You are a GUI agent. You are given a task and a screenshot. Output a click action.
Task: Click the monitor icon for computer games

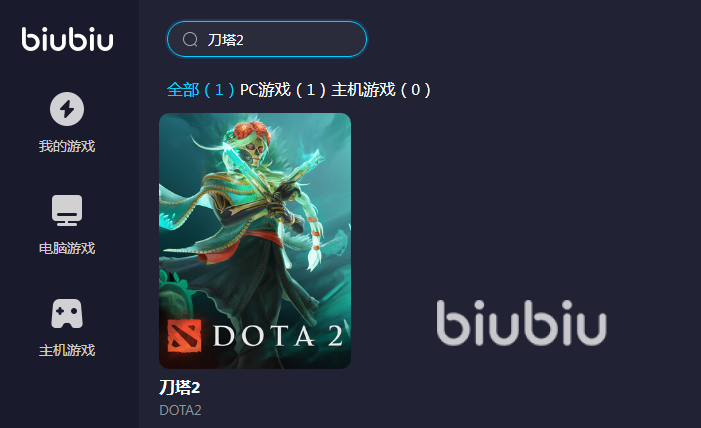click(67, 210)
